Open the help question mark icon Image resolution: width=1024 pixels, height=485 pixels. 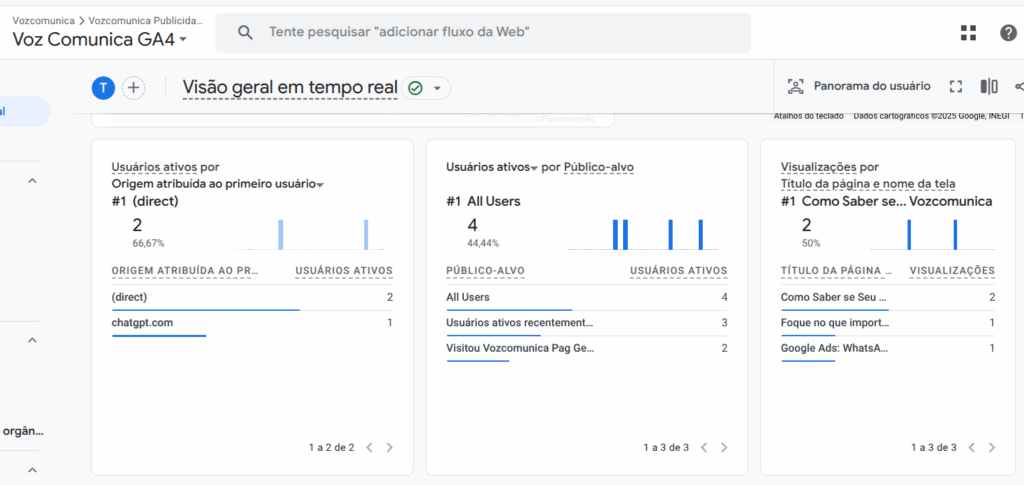[1008, 33]
